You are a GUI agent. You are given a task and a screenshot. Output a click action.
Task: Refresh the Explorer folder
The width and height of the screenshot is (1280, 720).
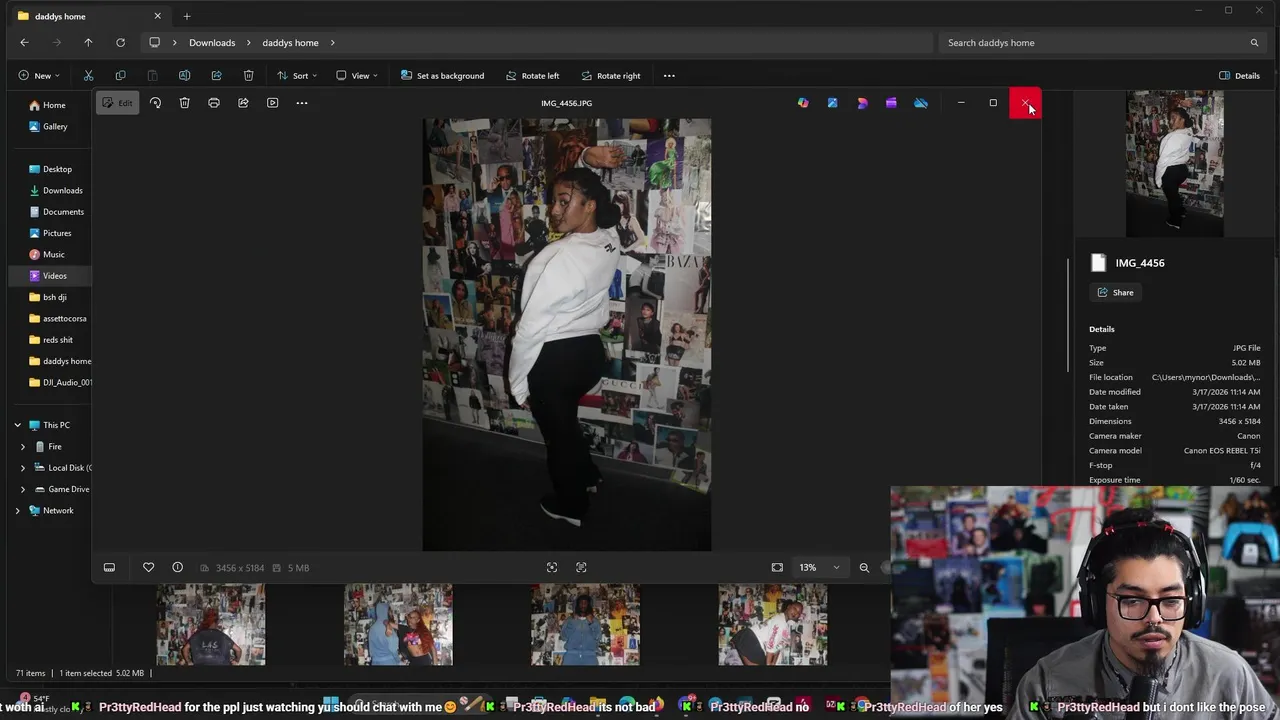(120, 43)
